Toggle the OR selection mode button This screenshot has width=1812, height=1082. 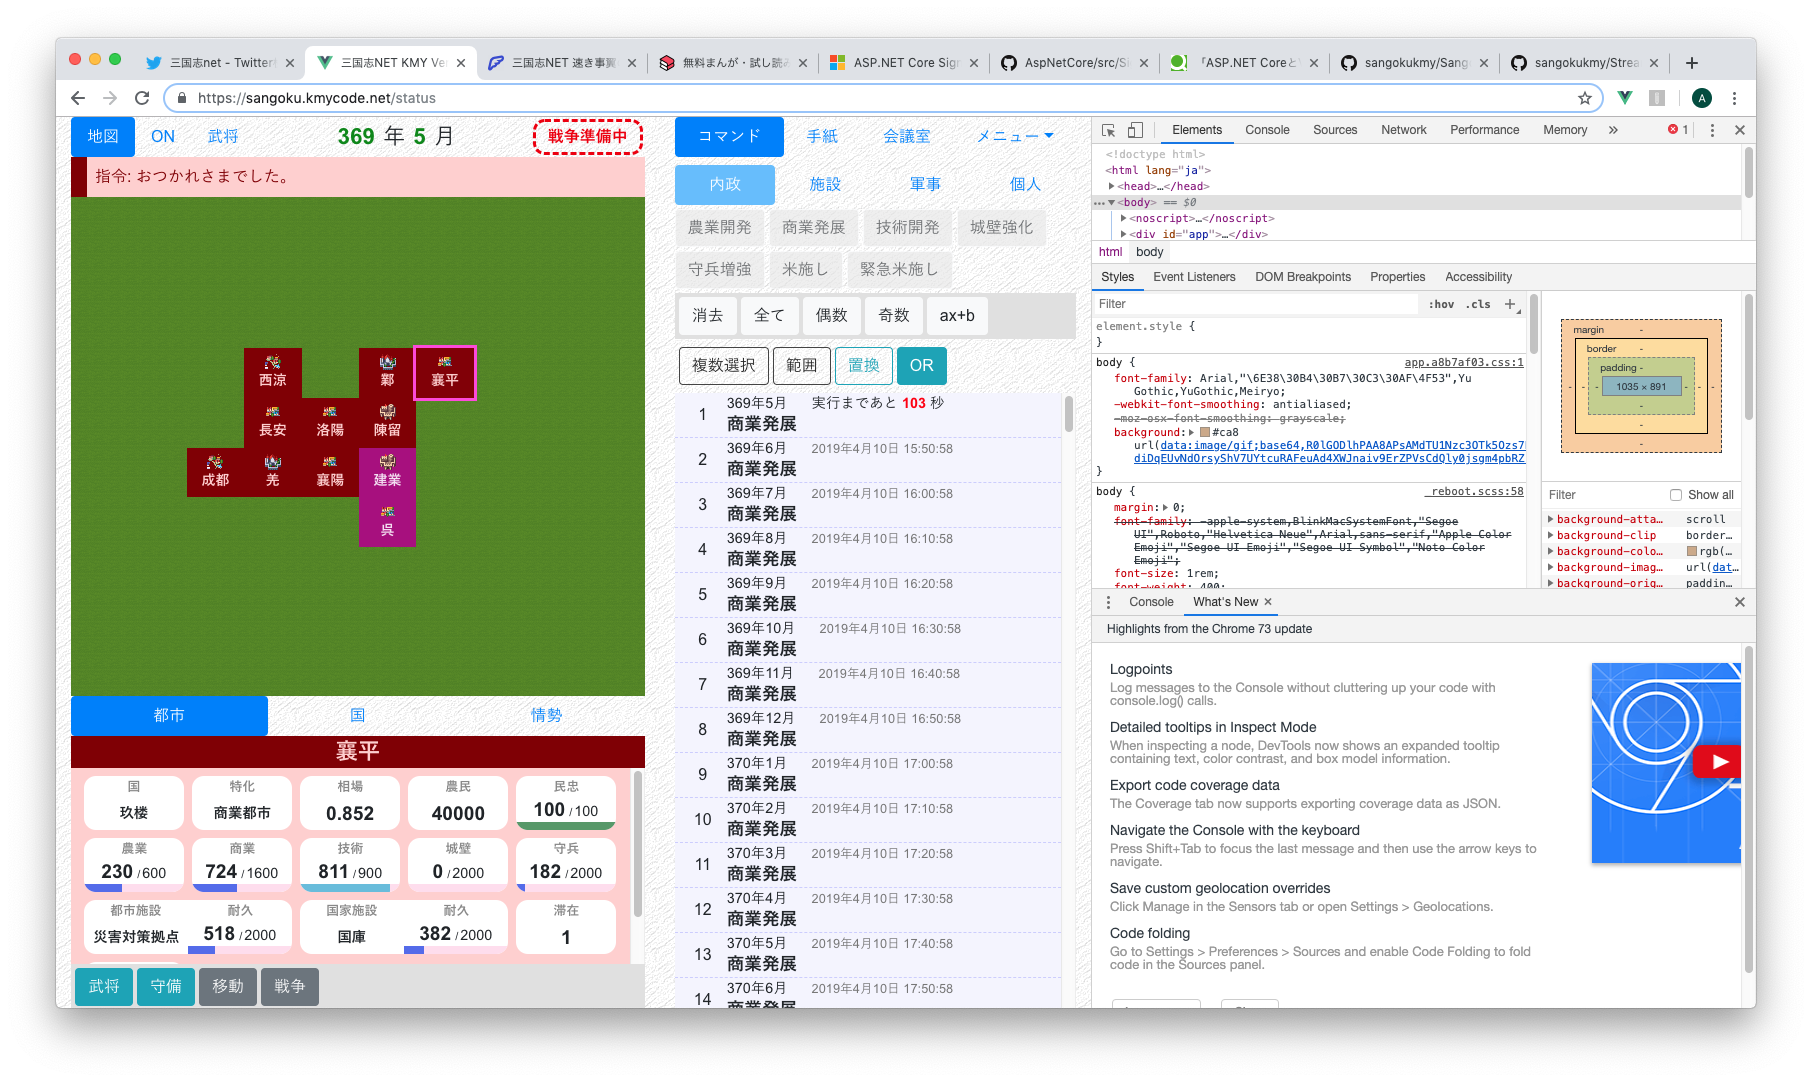921,365
